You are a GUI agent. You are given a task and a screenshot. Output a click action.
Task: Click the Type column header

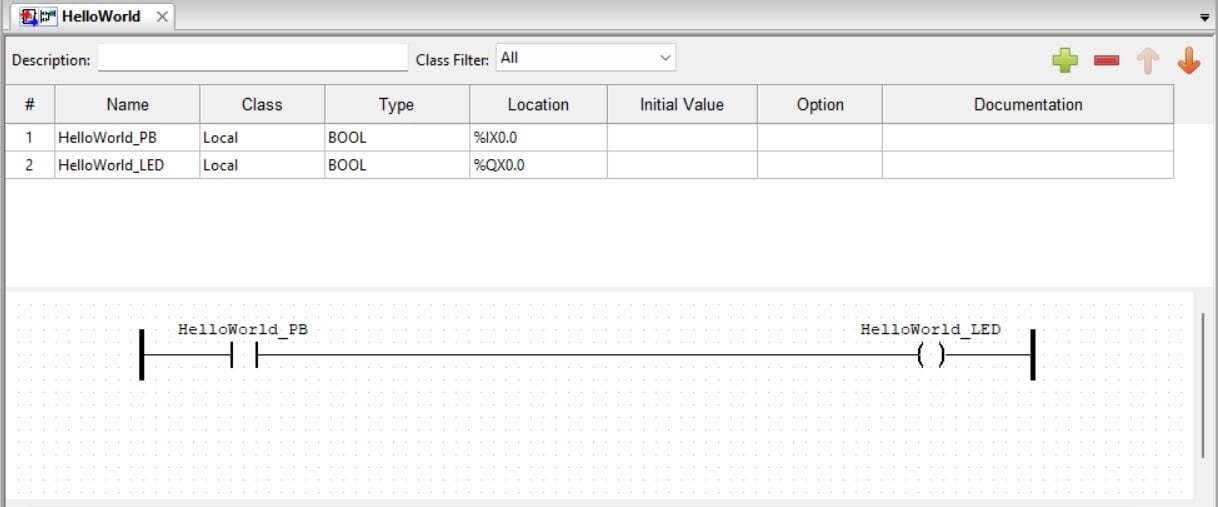[397, 104]
